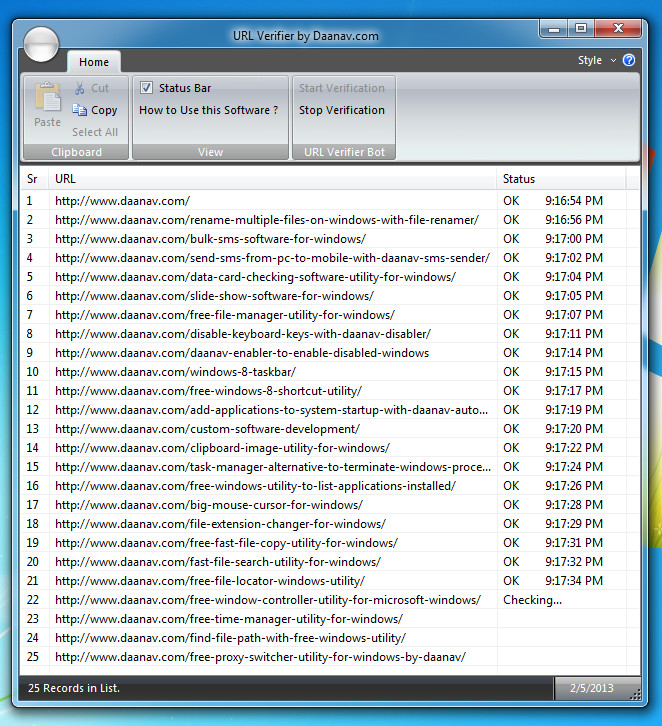The height and width of the screenshot is (726, 662).
Task: Select the task-manager-alternative URL row
Action: click(x=330, y=467)
